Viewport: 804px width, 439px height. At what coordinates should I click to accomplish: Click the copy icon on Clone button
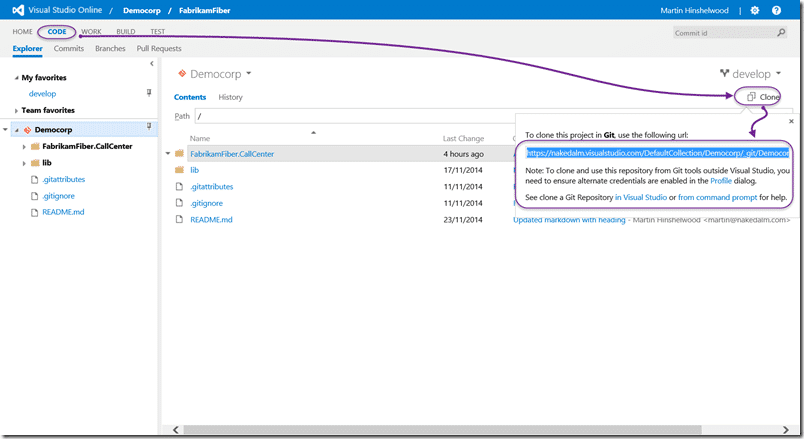tap(751, 96)
